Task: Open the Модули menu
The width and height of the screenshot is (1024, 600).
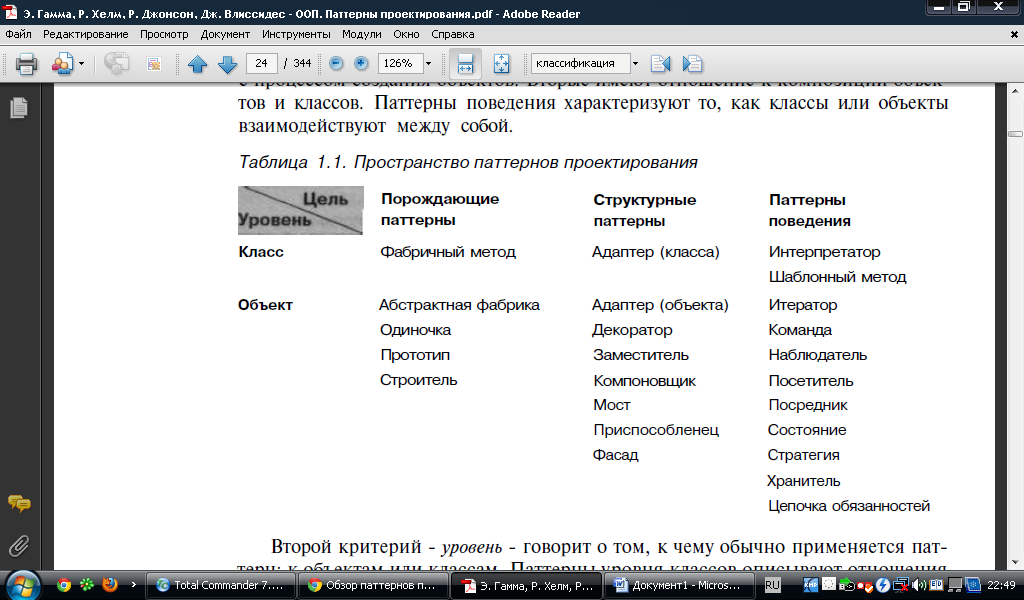Action: (x=361, y=34)
